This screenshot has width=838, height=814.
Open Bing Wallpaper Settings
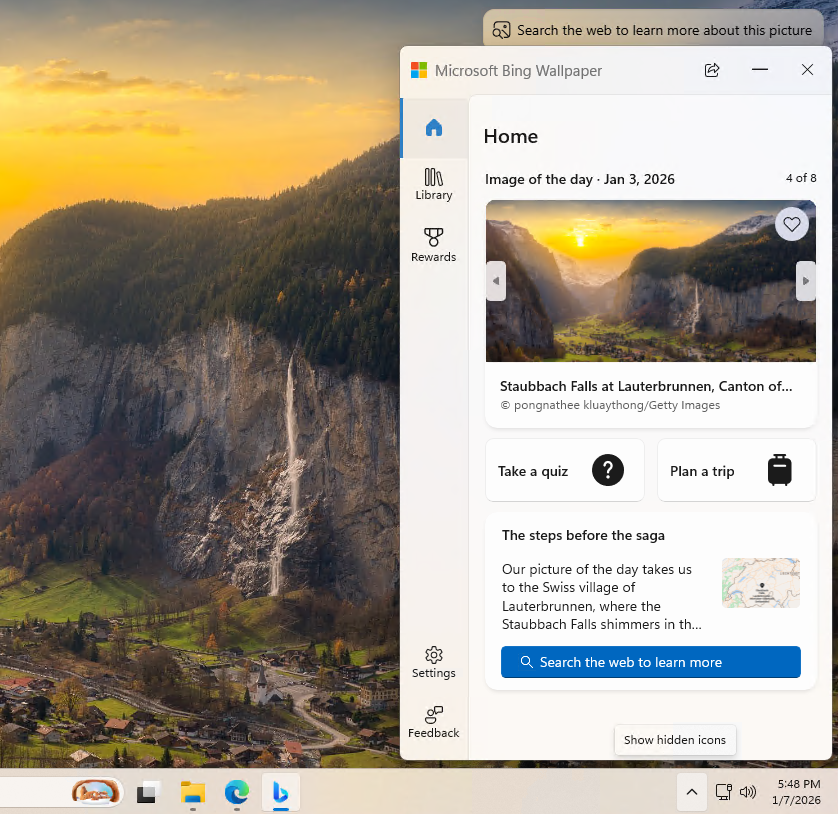[x=433, y=662]
